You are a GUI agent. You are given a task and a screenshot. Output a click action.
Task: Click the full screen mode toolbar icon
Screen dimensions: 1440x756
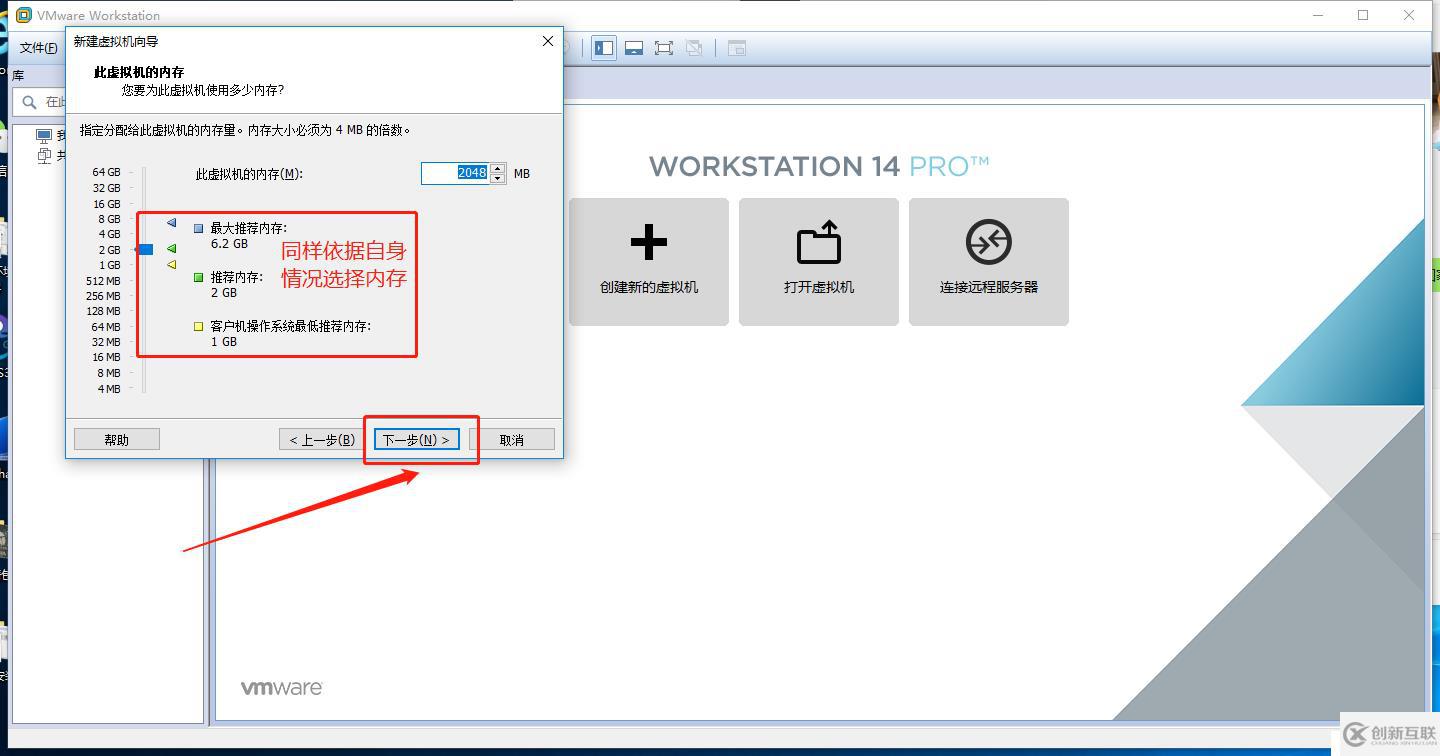click(x=664, y=47)
